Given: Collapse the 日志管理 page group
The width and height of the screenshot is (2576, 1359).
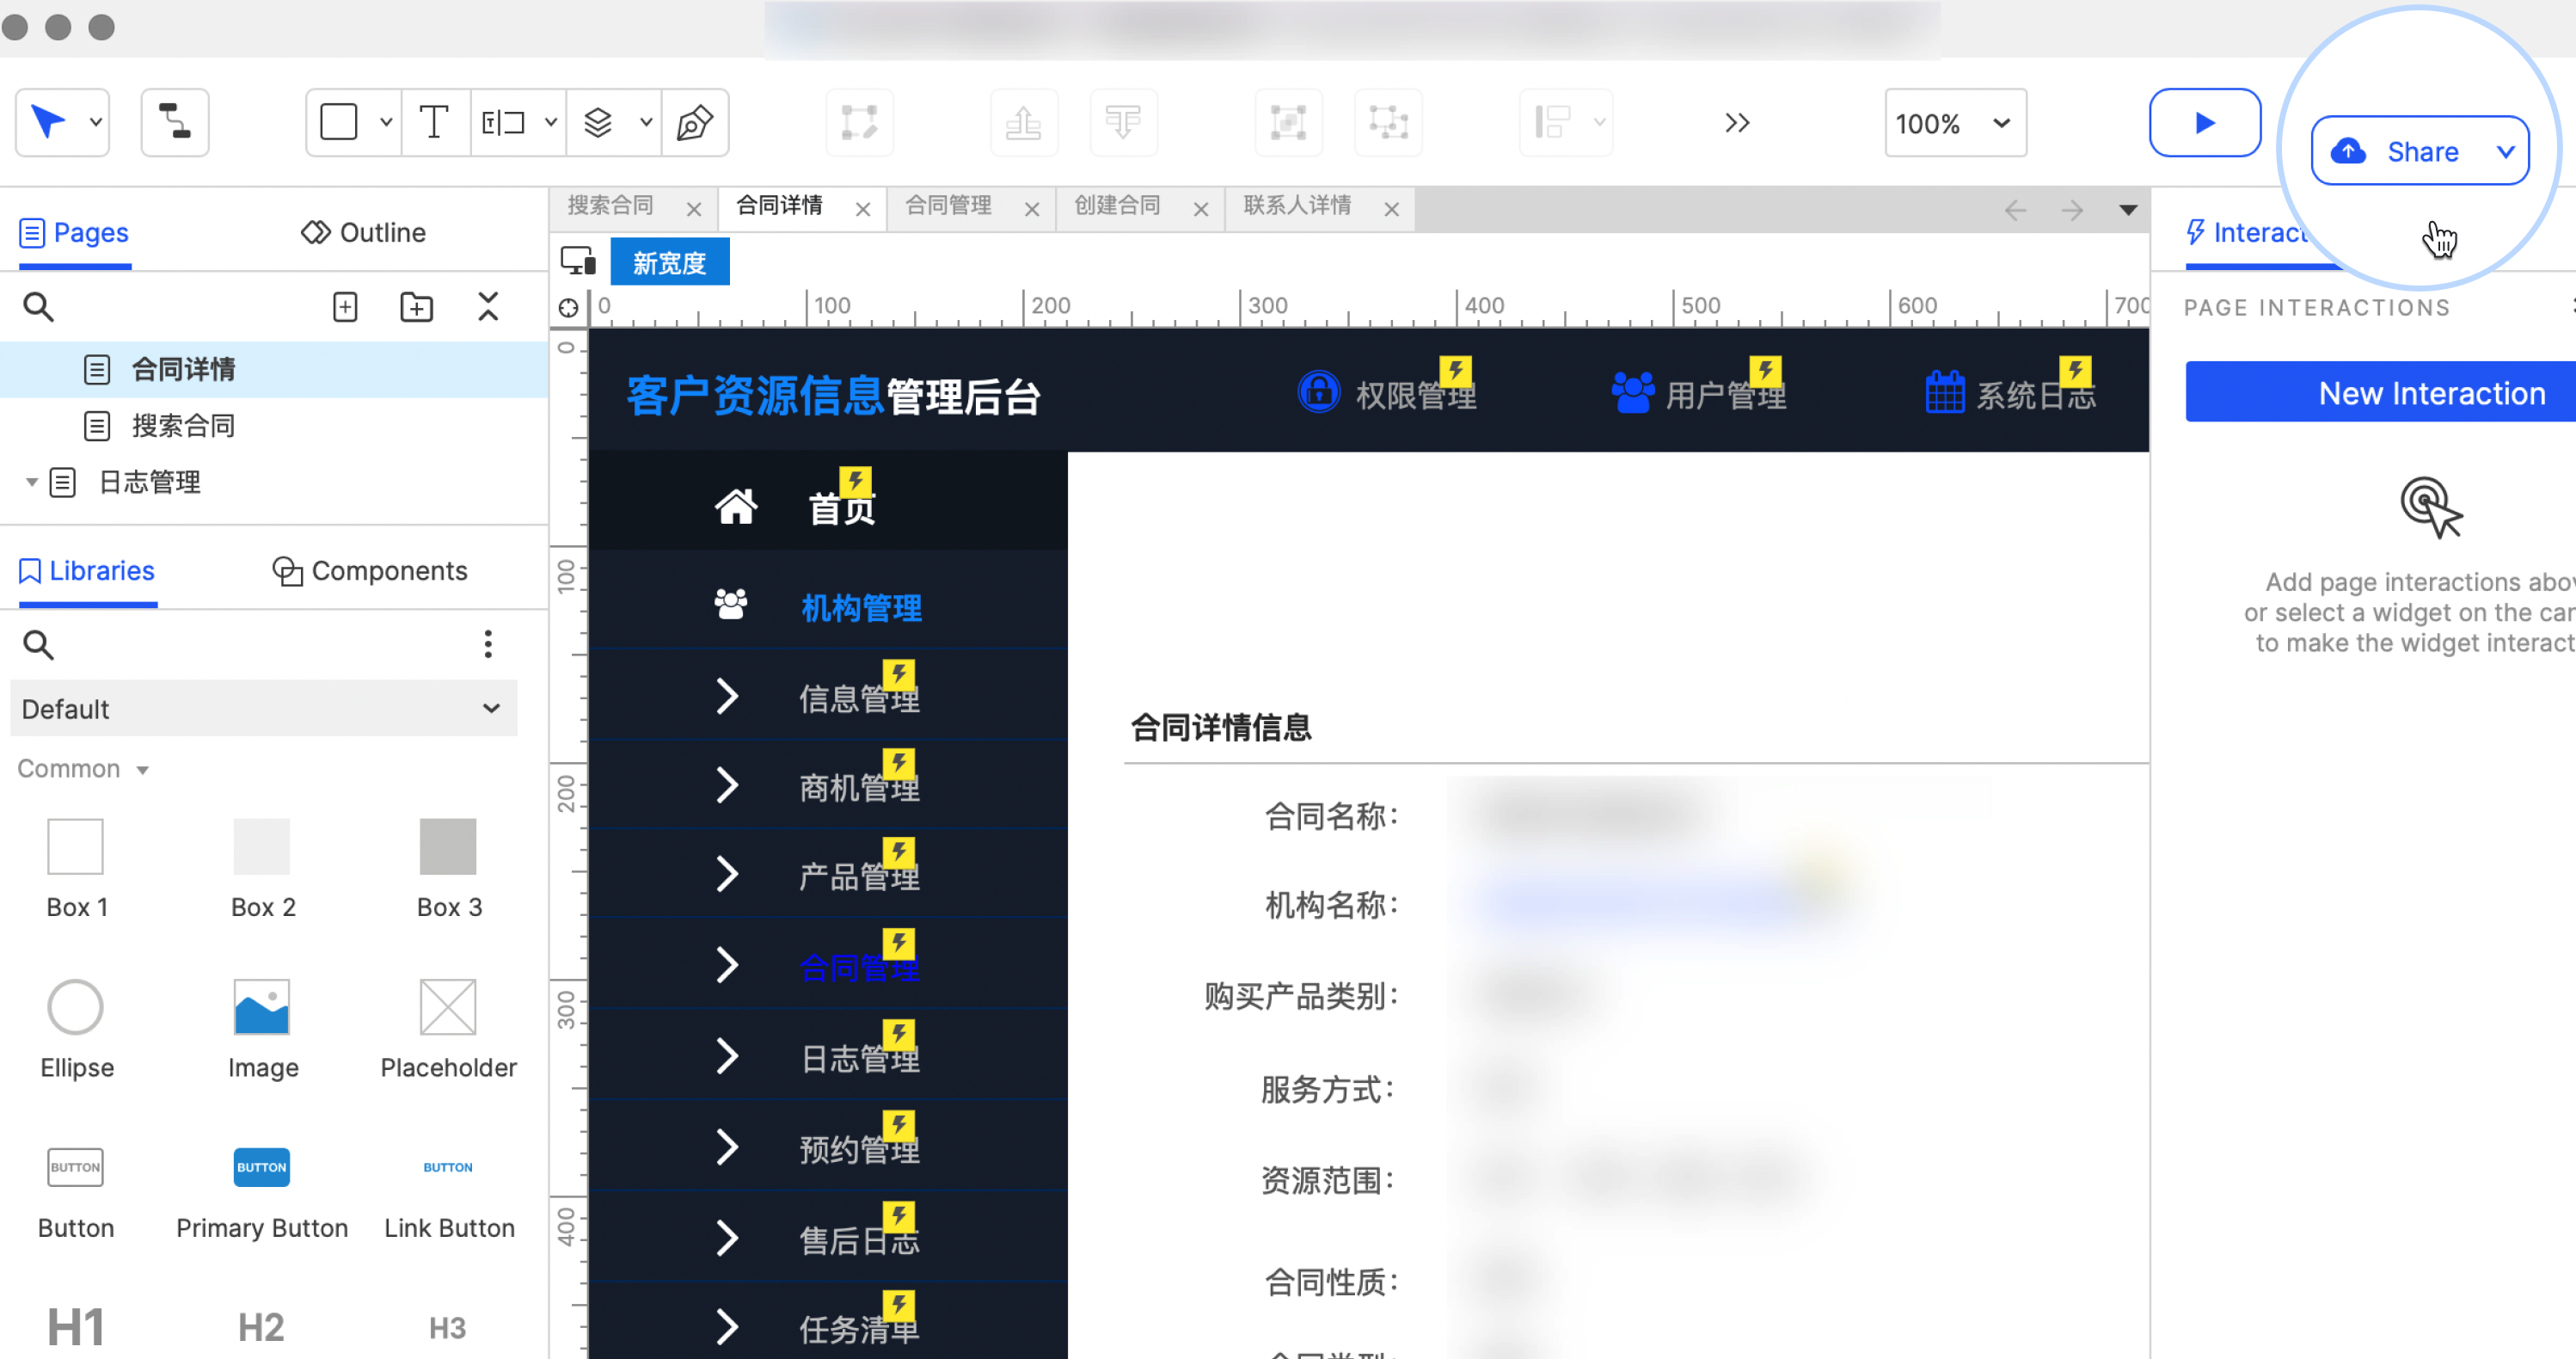Looking at the screenshot, I should tap(30, 482).
